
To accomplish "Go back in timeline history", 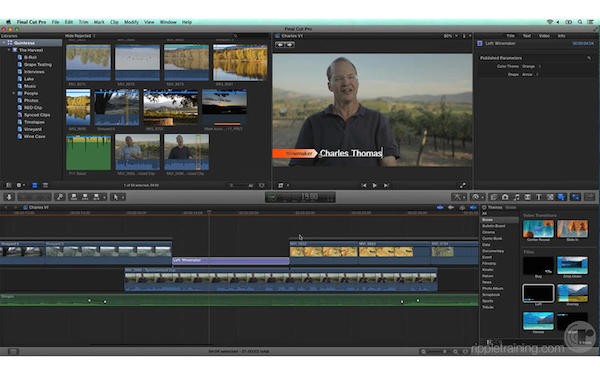I will pyautogui.click(x=6, y=207).
